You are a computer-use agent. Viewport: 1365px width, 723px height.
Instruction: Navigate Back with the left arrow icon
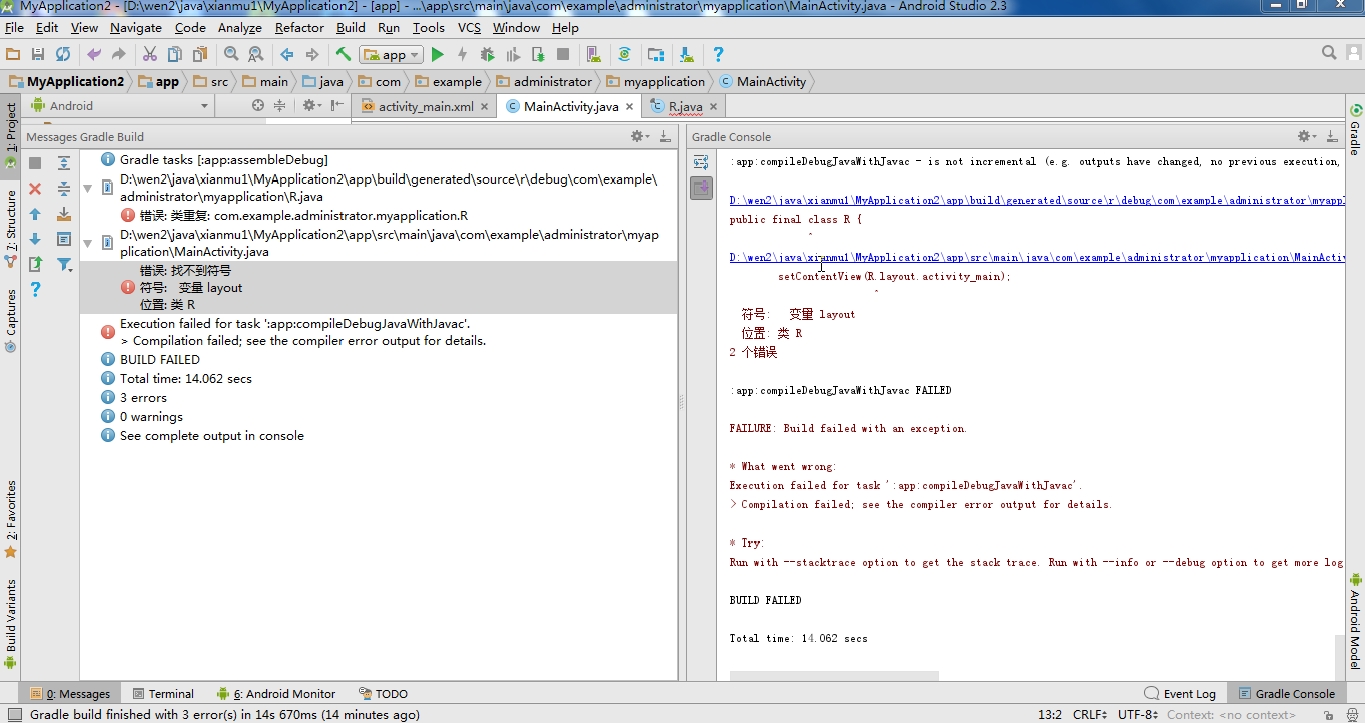287,54
